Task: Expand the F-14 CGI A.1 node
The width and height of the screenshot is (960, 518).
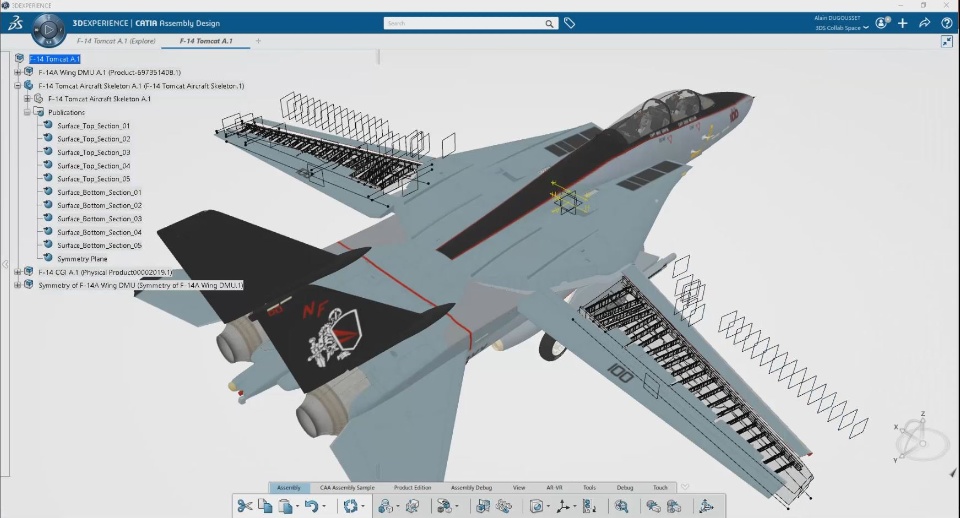Action: click(x=18, y=272)
